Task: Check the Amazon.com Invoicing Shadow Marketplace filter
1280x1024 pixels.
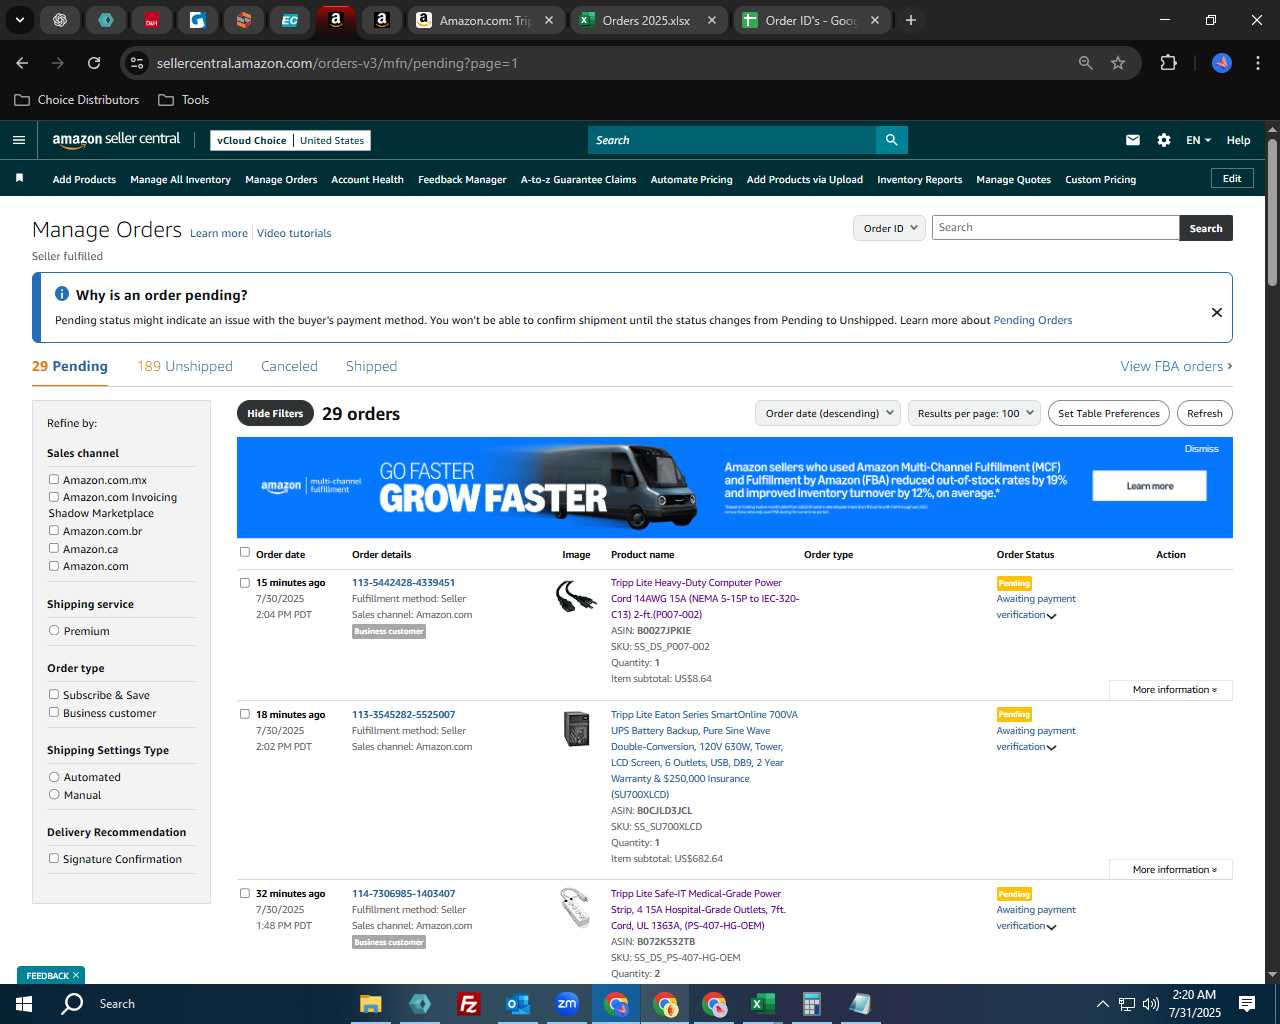Action: coord(54,497)
